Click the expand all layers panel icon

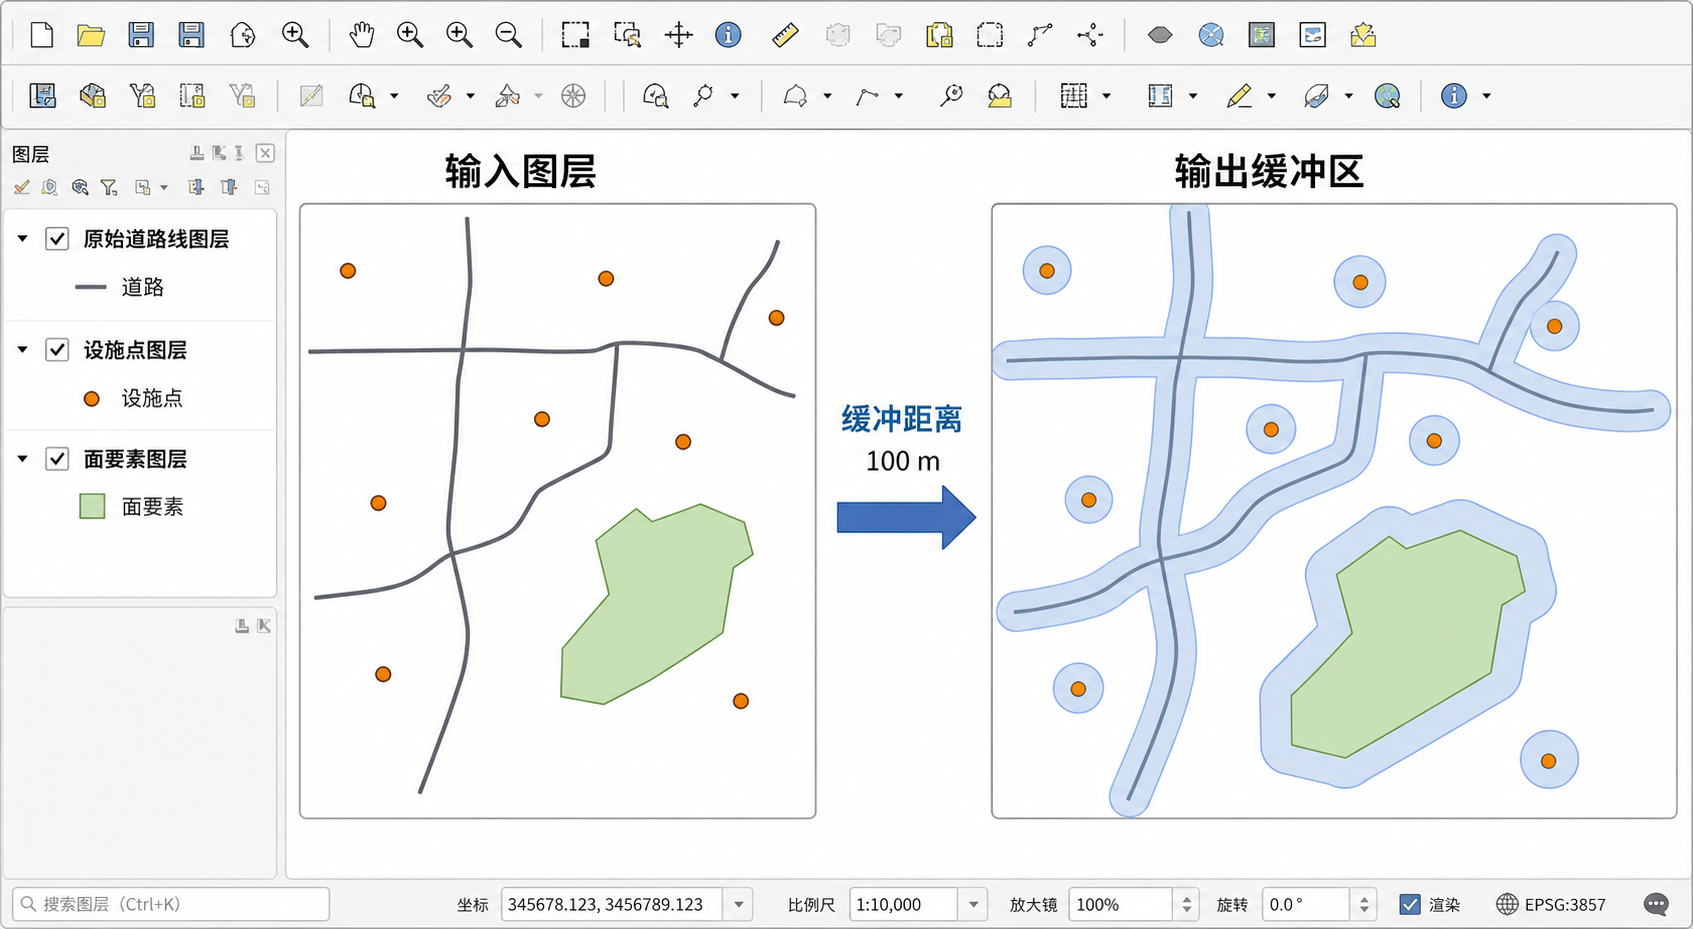196,187
